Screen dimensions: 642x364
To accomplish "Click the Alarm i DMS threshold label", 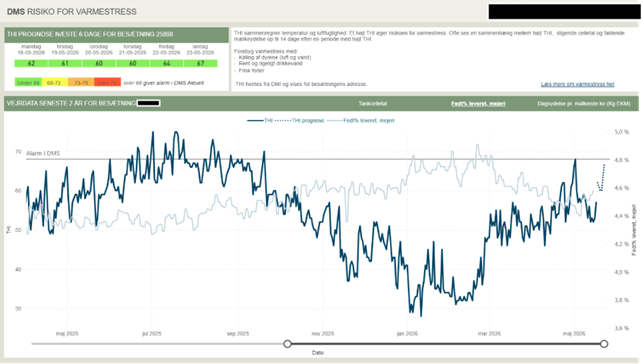I will 43,154.
